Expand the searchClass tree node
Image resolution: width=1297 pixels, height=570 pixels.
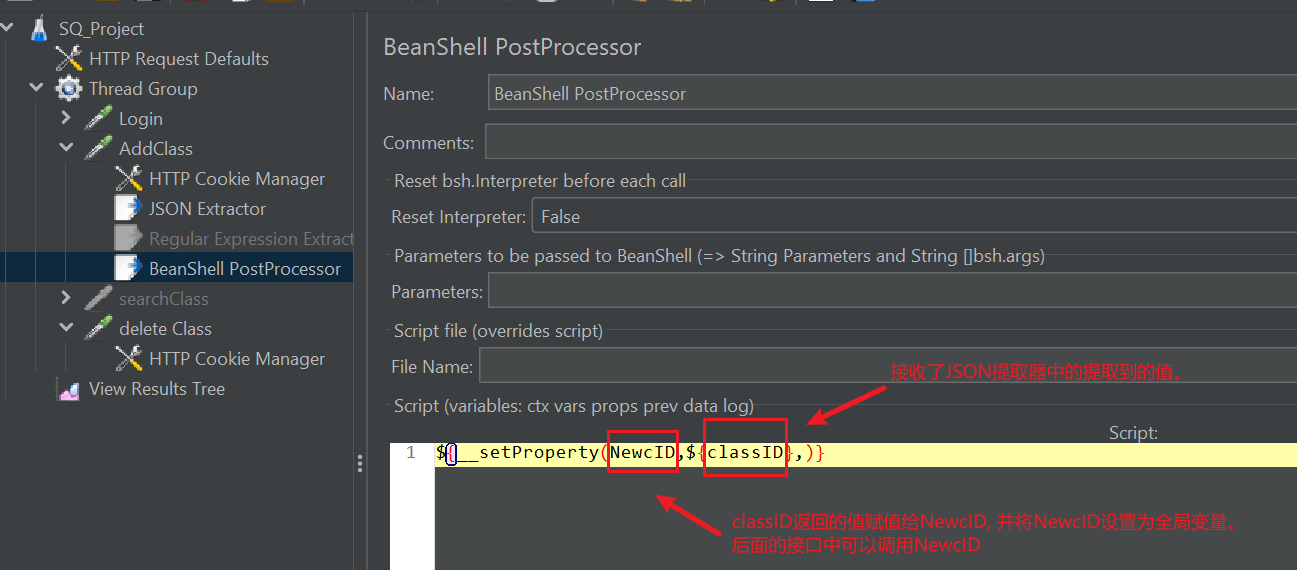click(x=66, y=299)
